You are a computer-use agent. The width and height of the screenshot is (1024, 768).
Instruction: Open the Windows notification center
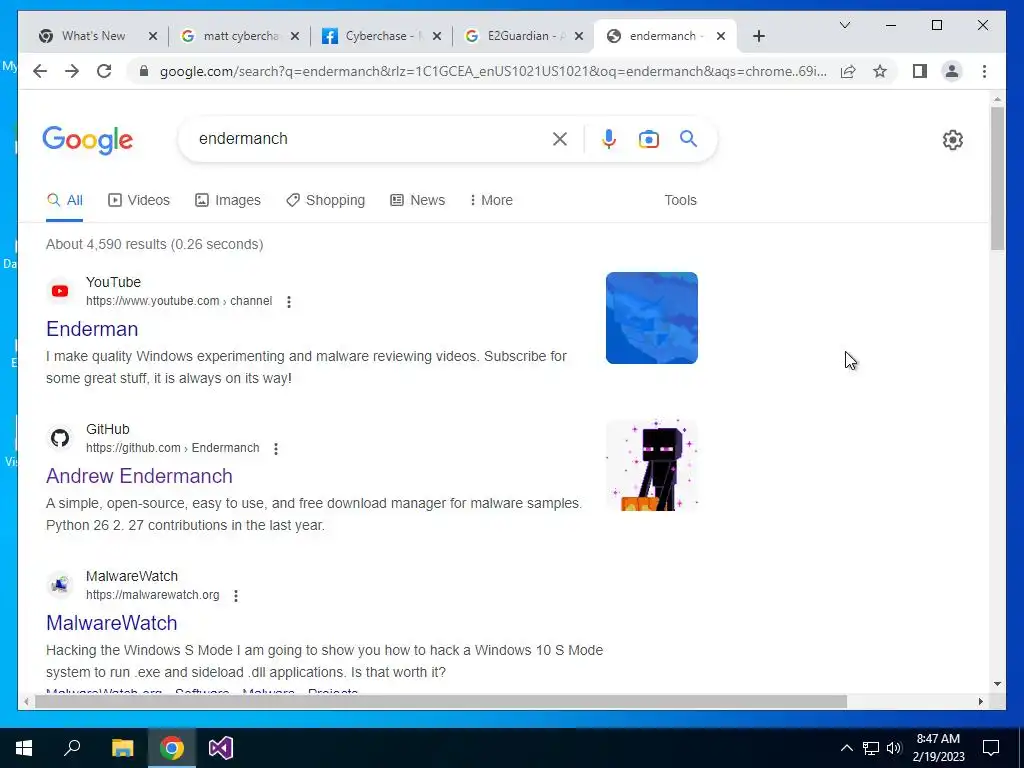tap(991, 748)
